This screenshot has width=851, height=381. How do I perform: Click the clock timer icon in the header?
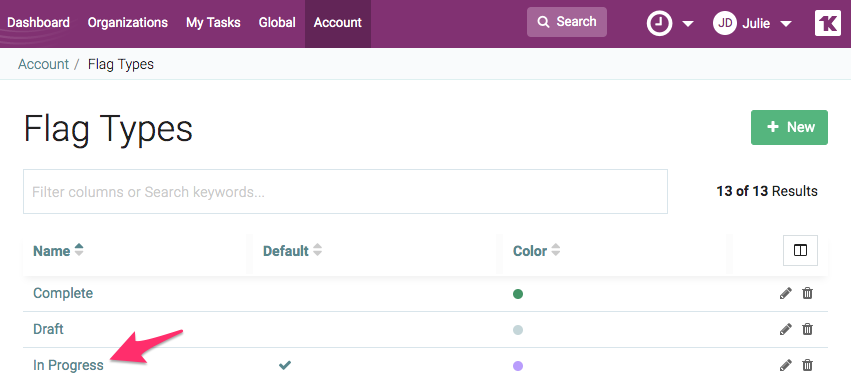pos(659,24)
